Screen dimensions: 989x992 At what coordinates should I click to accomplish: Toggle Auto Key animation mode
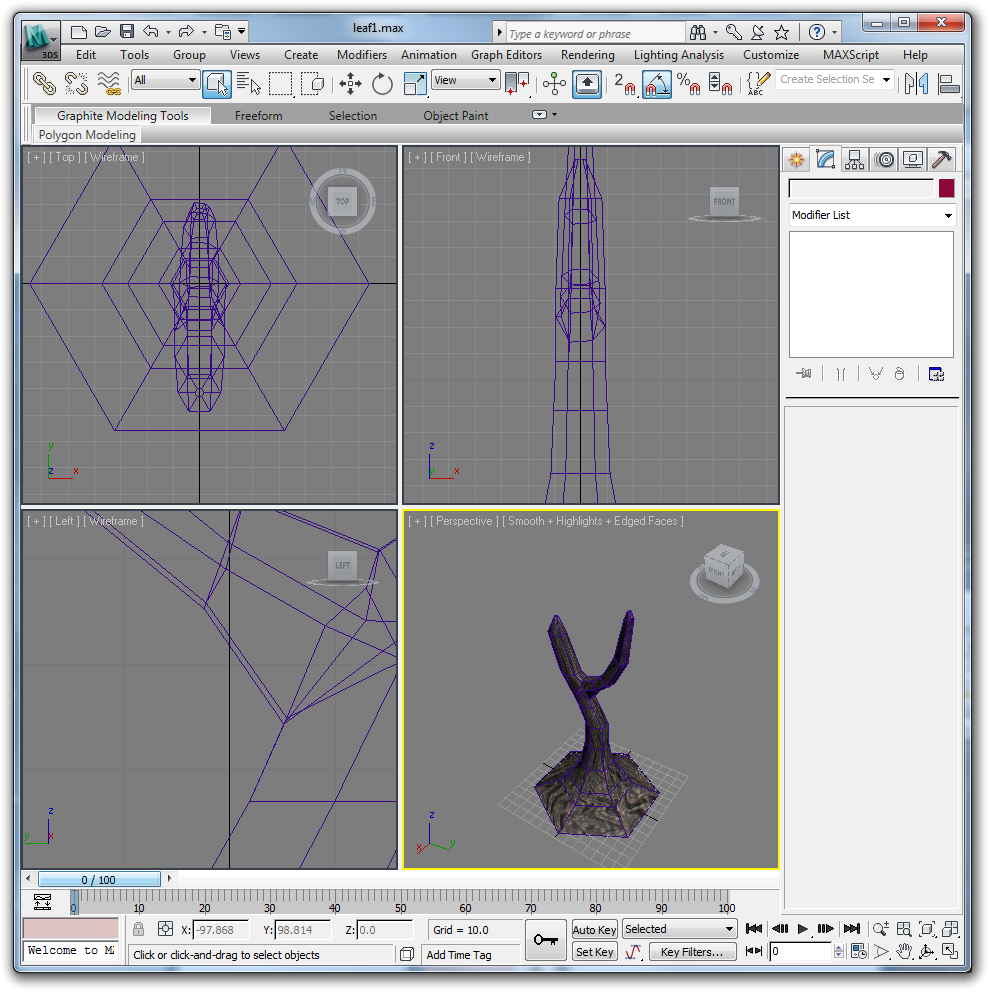(x=595, y=930)
